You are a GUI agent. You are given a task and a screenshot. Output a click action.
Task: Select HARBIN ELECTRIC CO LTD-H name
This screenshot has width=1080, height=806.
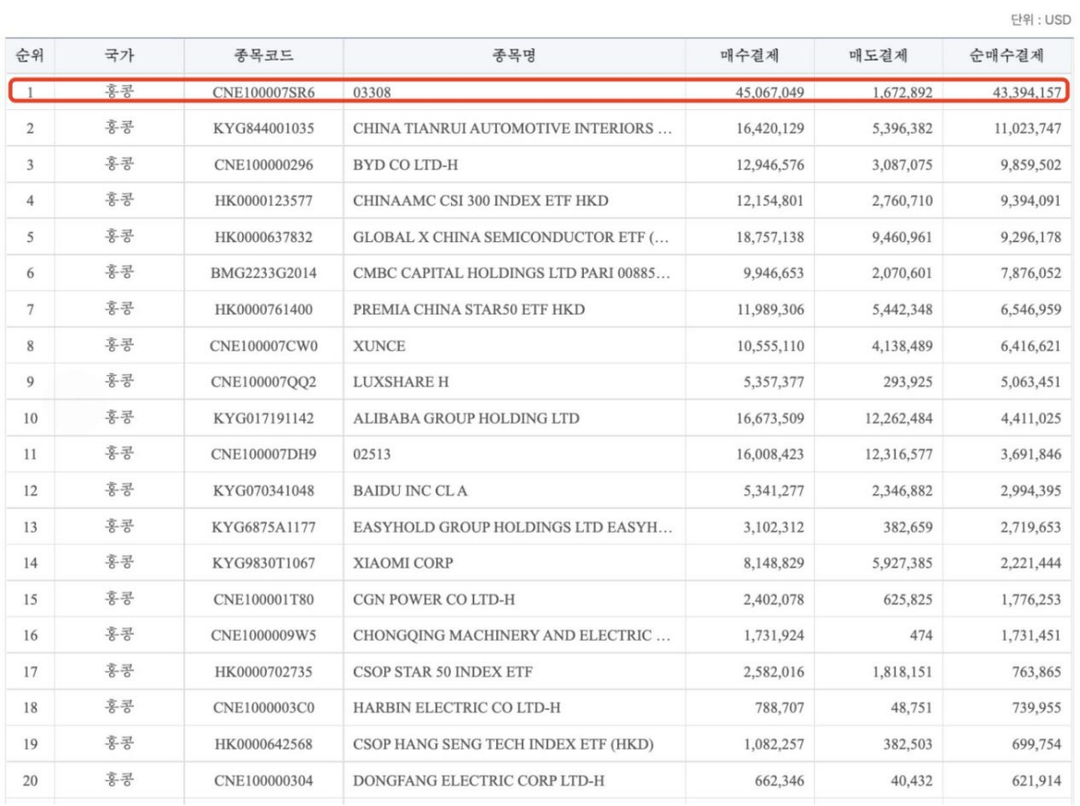pyautogui.click(x=457, y=707)
